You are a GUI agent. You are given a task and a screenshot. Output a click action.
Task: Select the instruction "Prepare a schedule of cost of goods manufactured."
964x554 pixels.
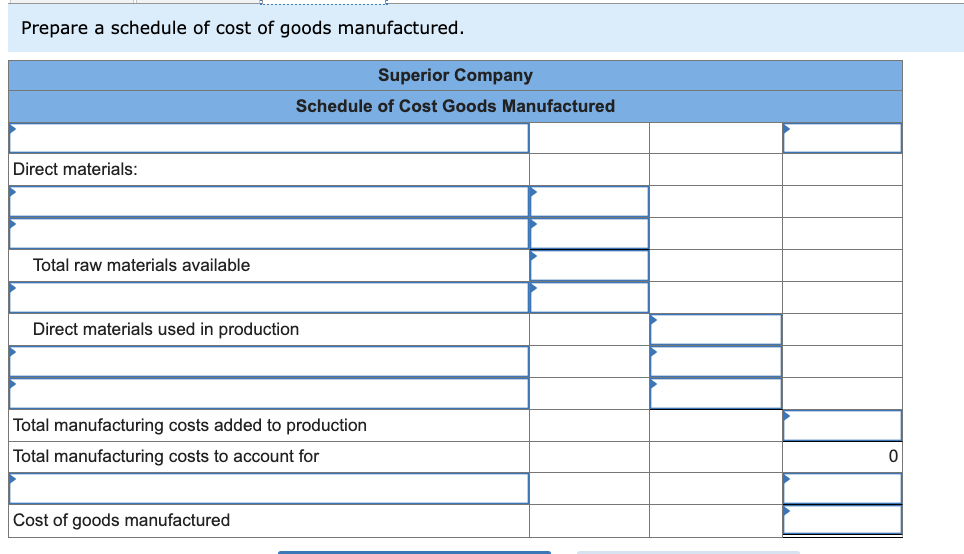pyautogui.click(x=243, y=28)
